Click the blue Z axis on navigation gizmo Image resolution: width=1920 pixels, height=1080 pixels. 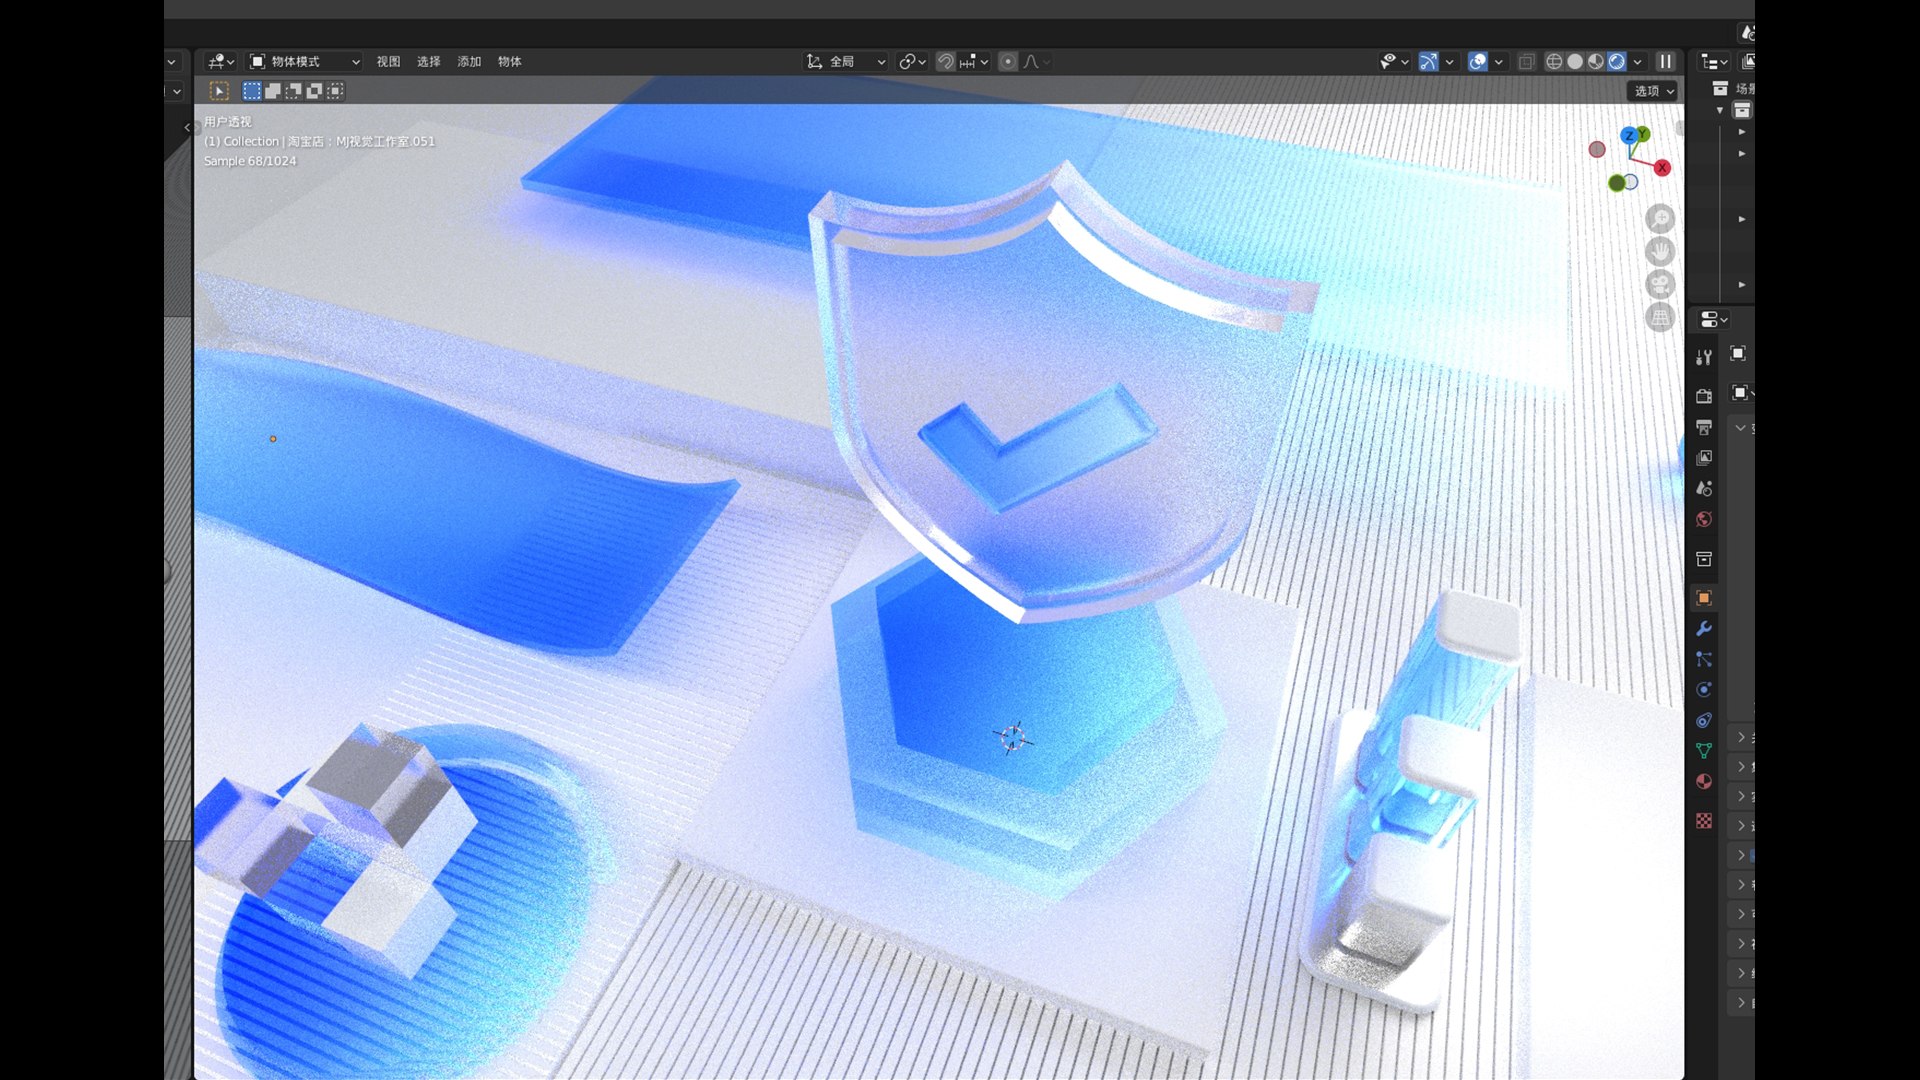[1629, 135]
